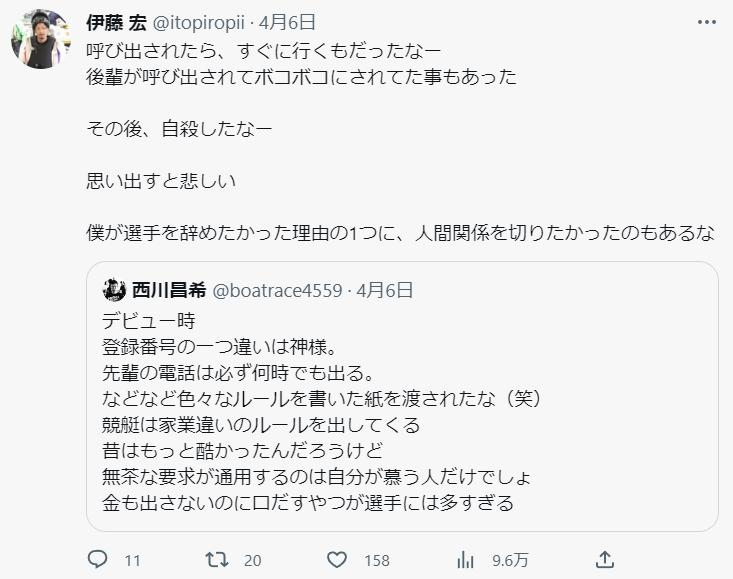The width and height of the screenshot is (733, 579).
Task: Open 伊藤 宏's profile avatar
Action: (x=41, y=40)
